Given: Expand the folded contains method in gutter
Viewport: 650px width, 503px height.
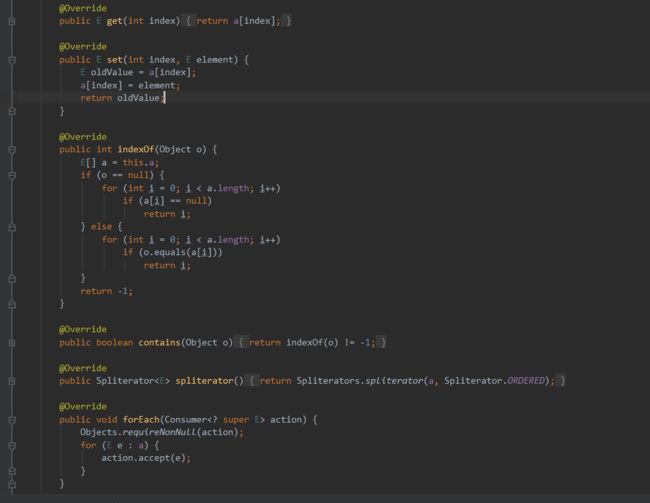Looking at the screenshot, I should coord(12,343).
